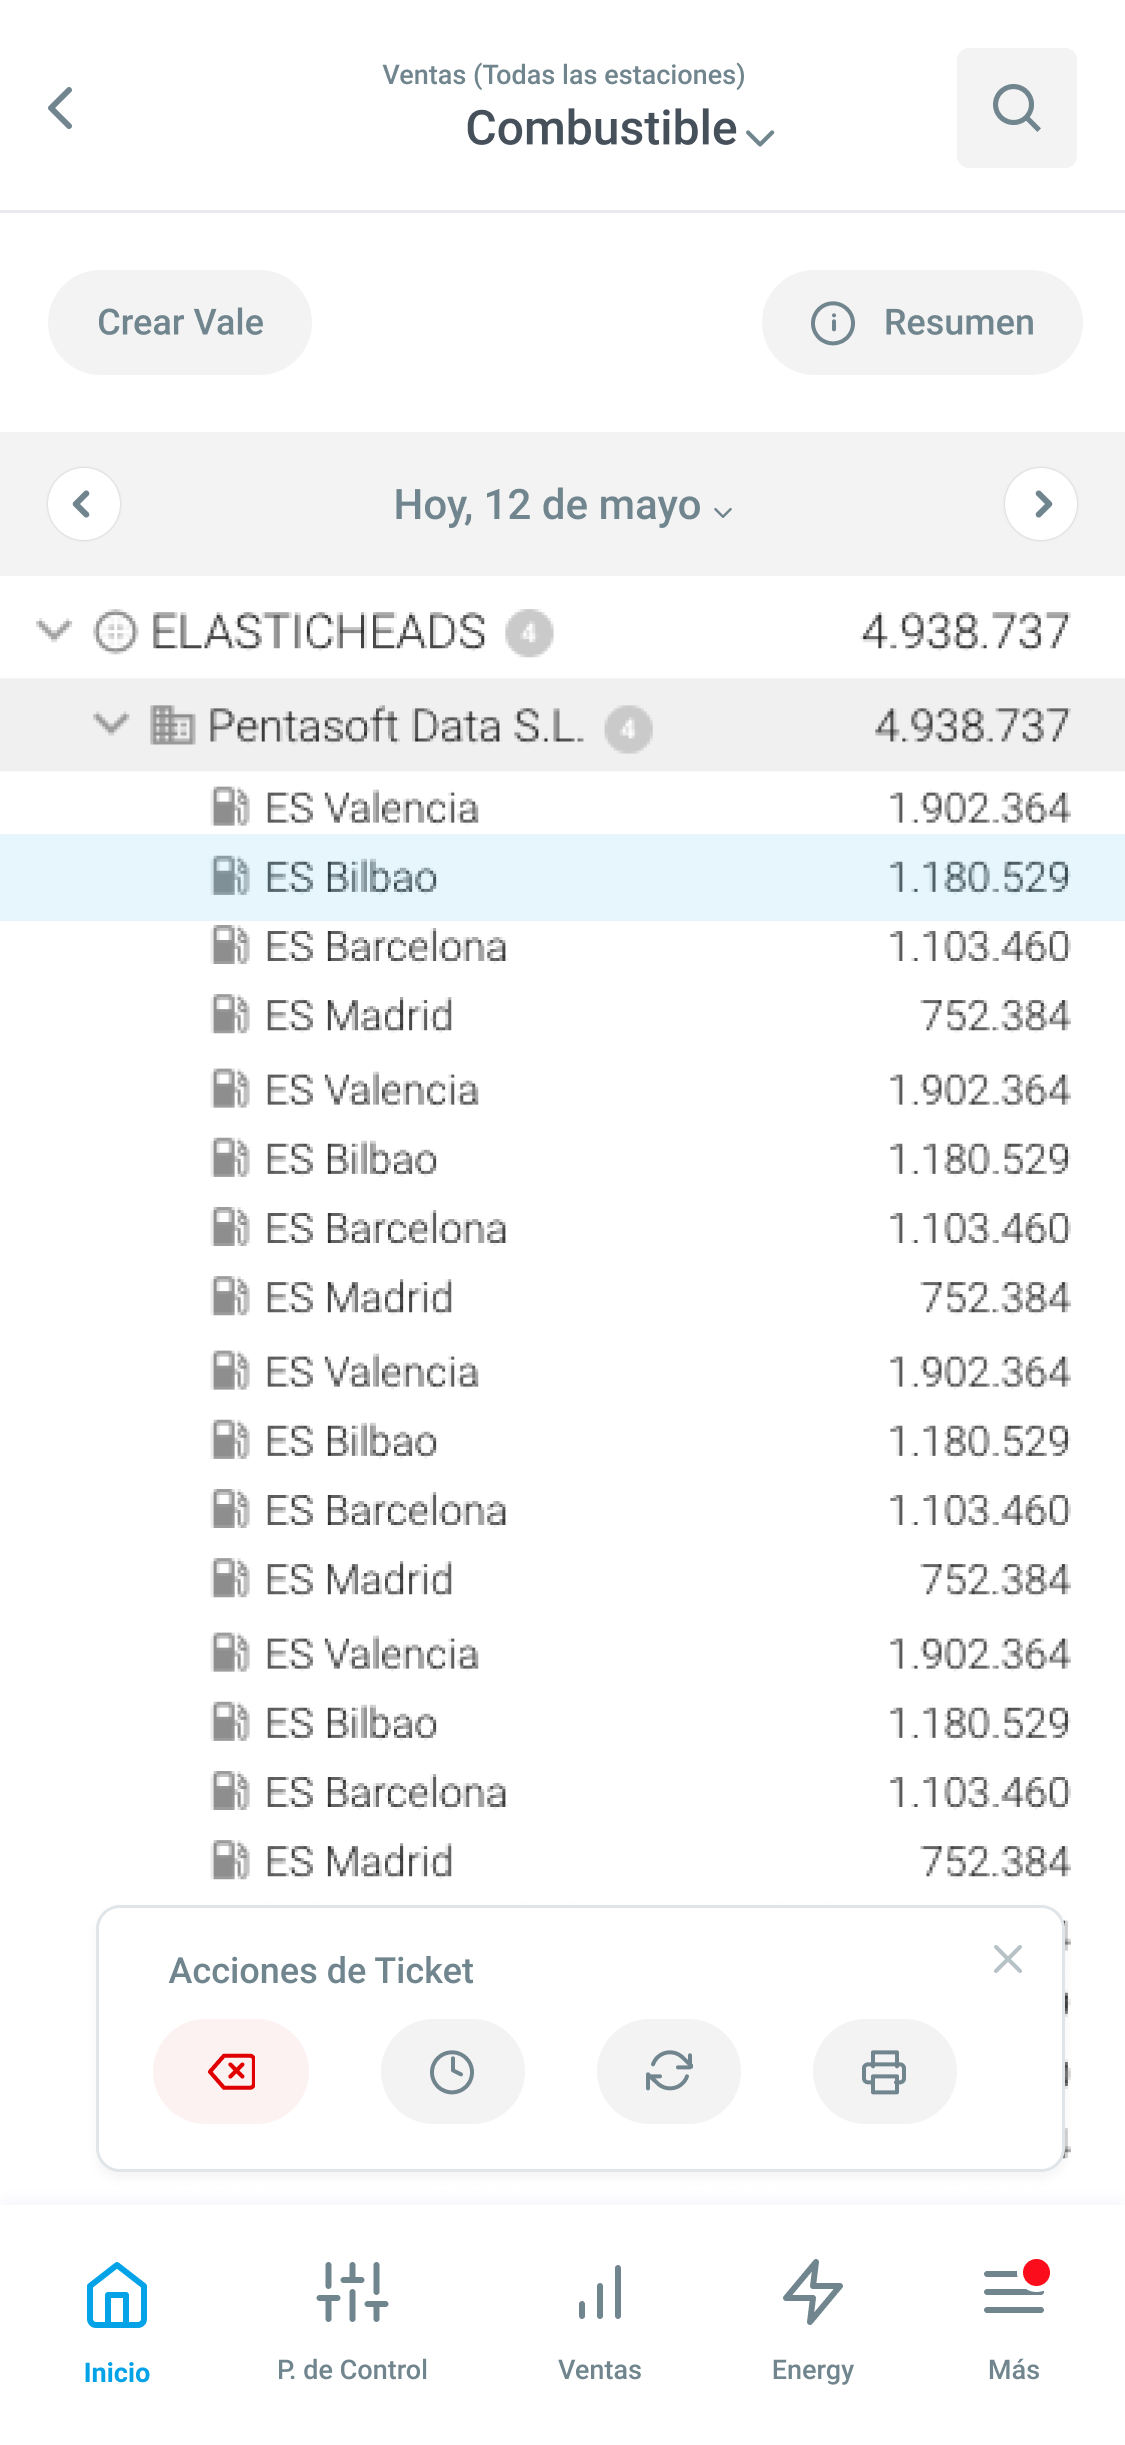1125x2445 pixels.
Task: Open search with magnifier icon
Action: (1016, 108)
